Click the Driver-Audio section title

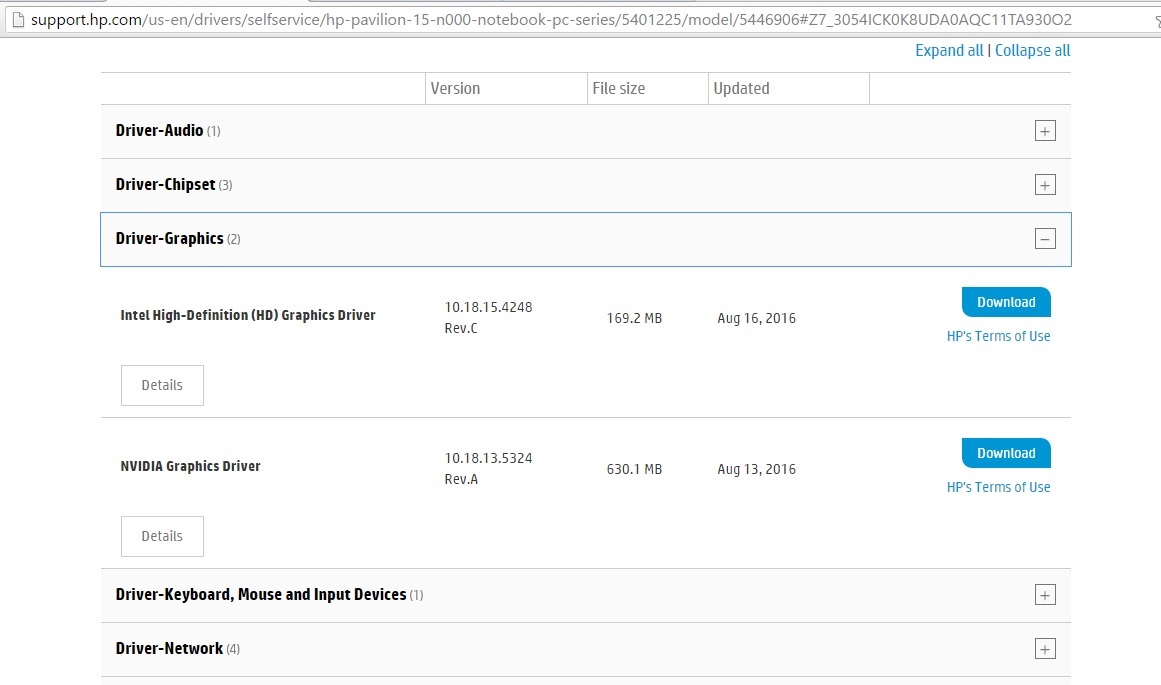(160, 131)
